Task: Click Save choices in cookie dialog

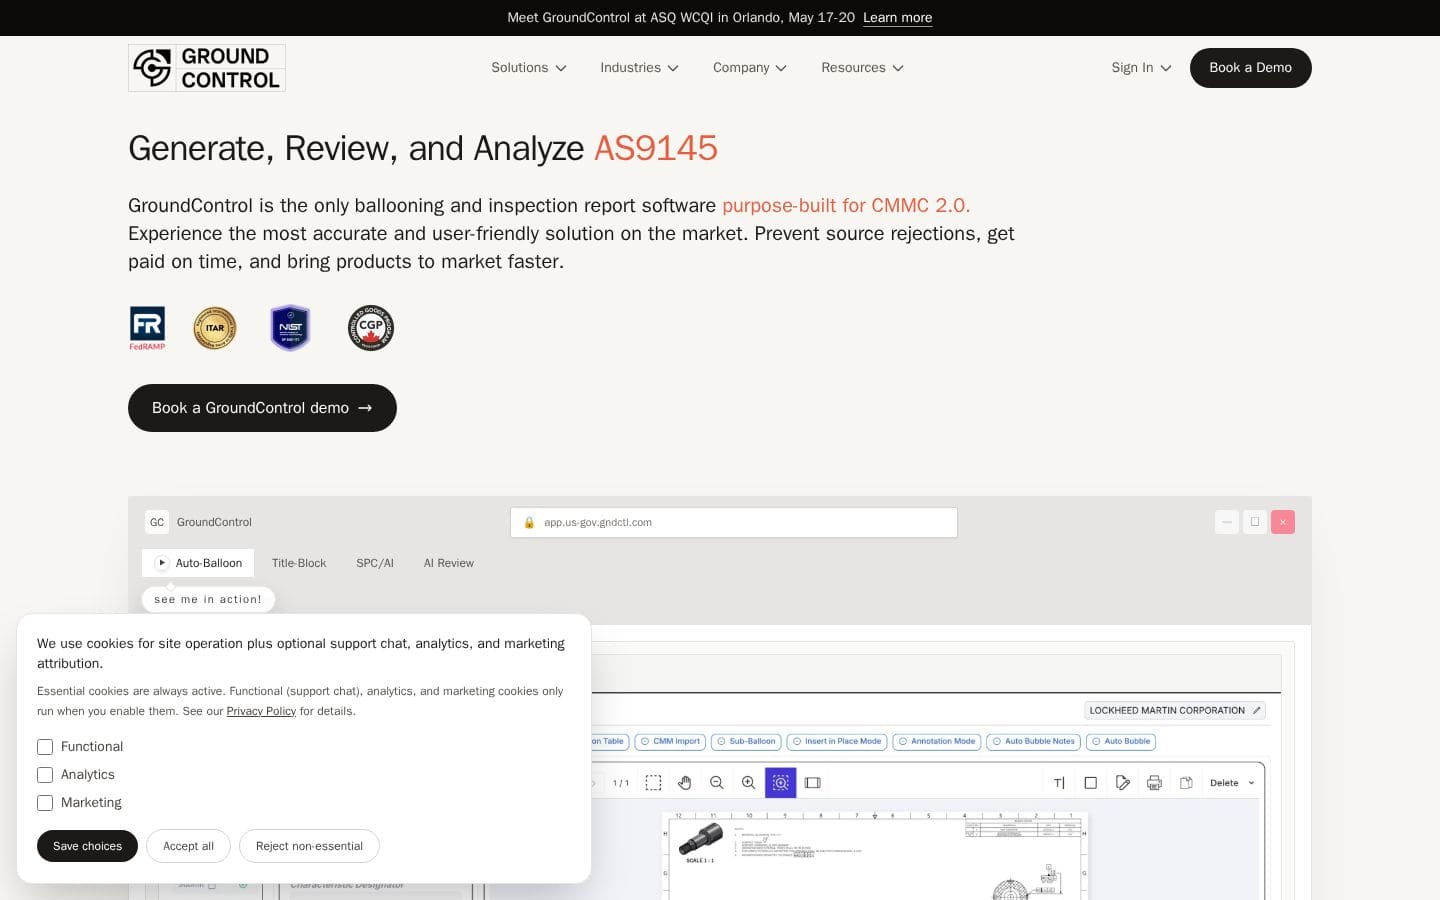Action: click(x=87, y=846)
